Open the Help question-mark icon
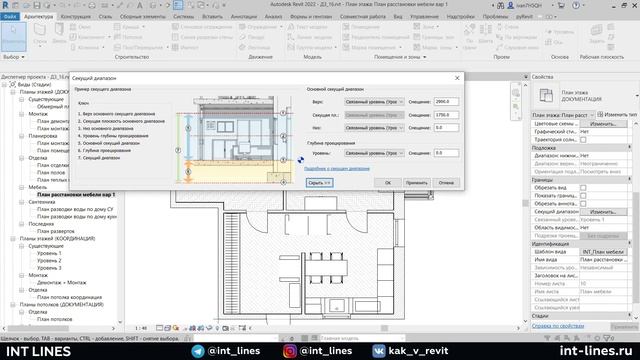640x360 pixels. tap(576, 6)
